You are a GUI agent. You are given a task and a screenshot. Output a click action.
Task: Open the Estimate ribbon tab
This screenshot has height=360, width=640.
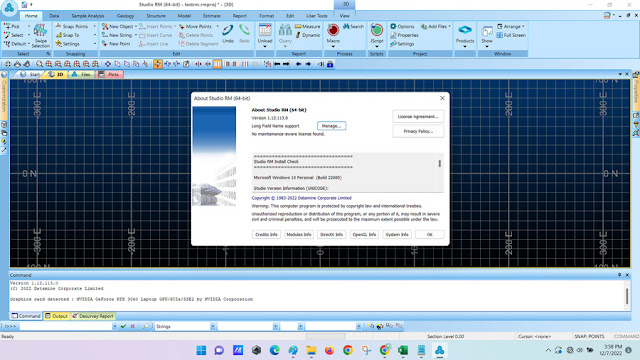tap(211, 16)
